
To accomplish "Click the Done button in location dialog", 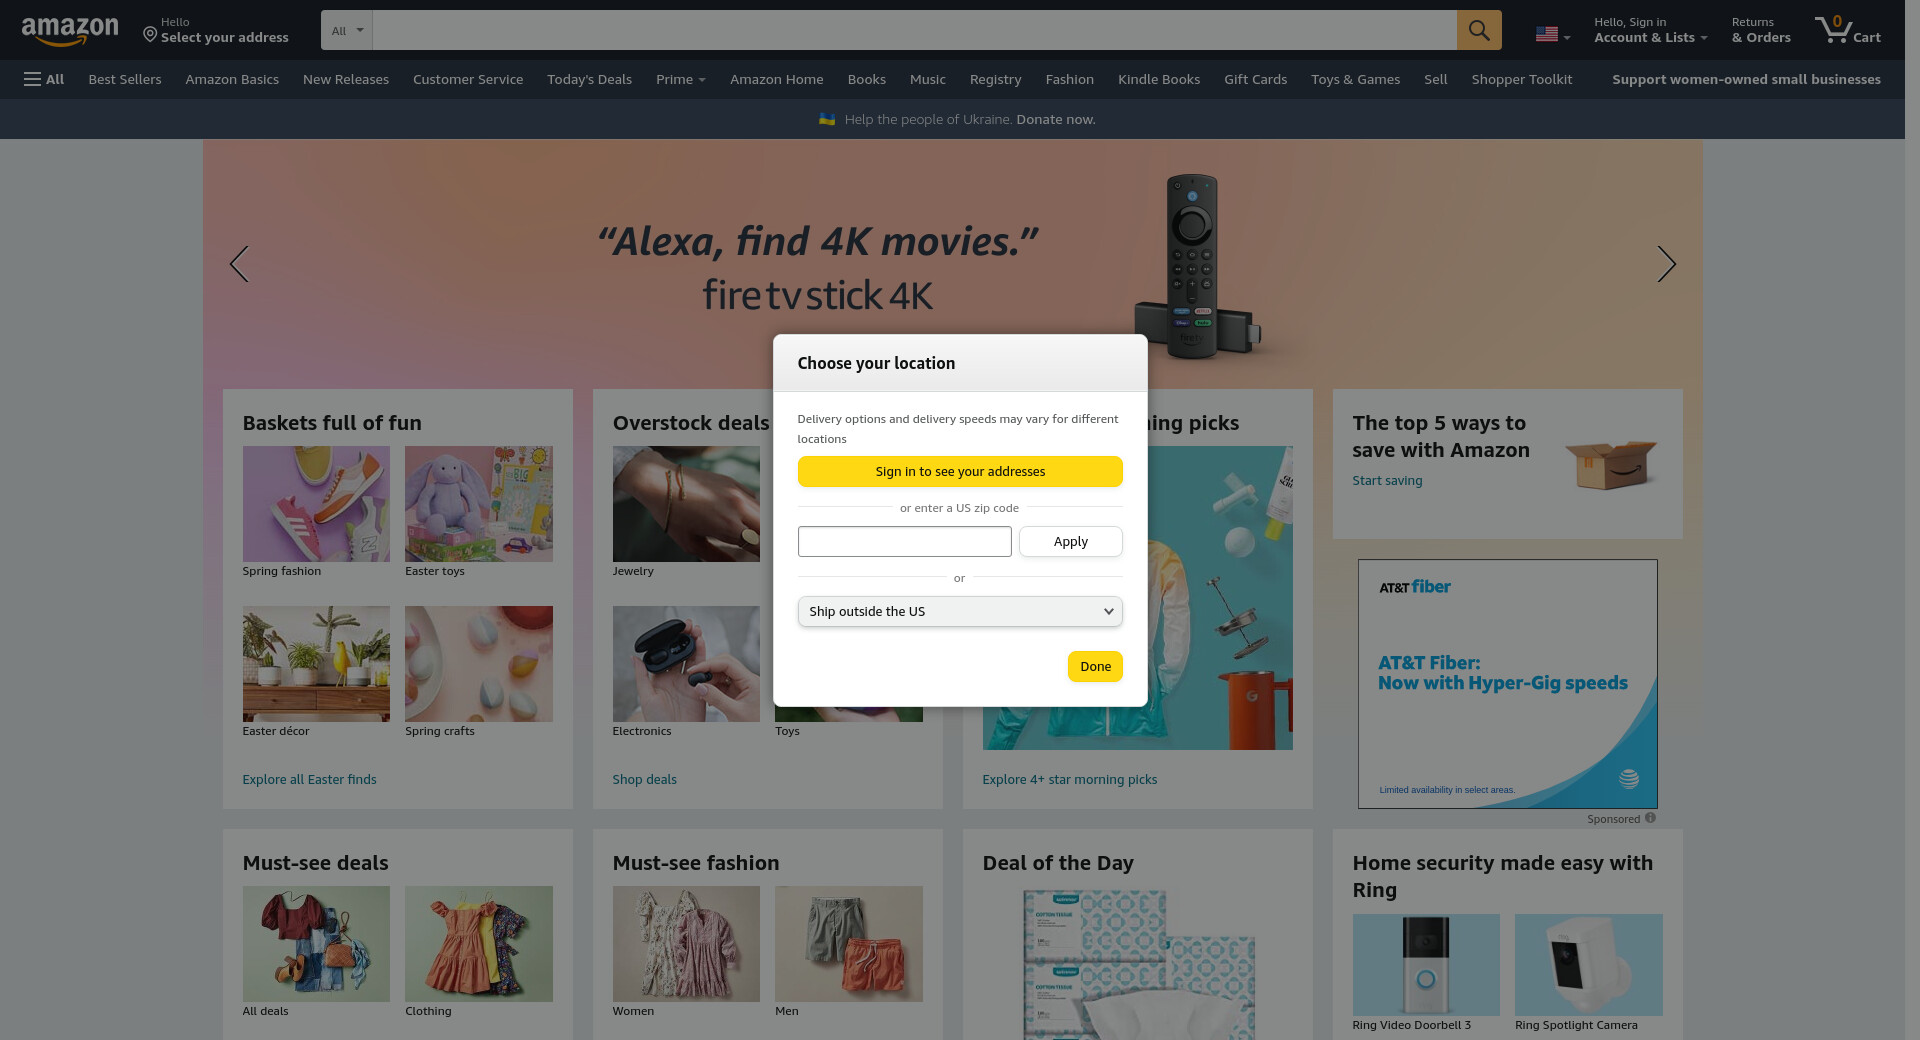I will [x=1095, y=666].
